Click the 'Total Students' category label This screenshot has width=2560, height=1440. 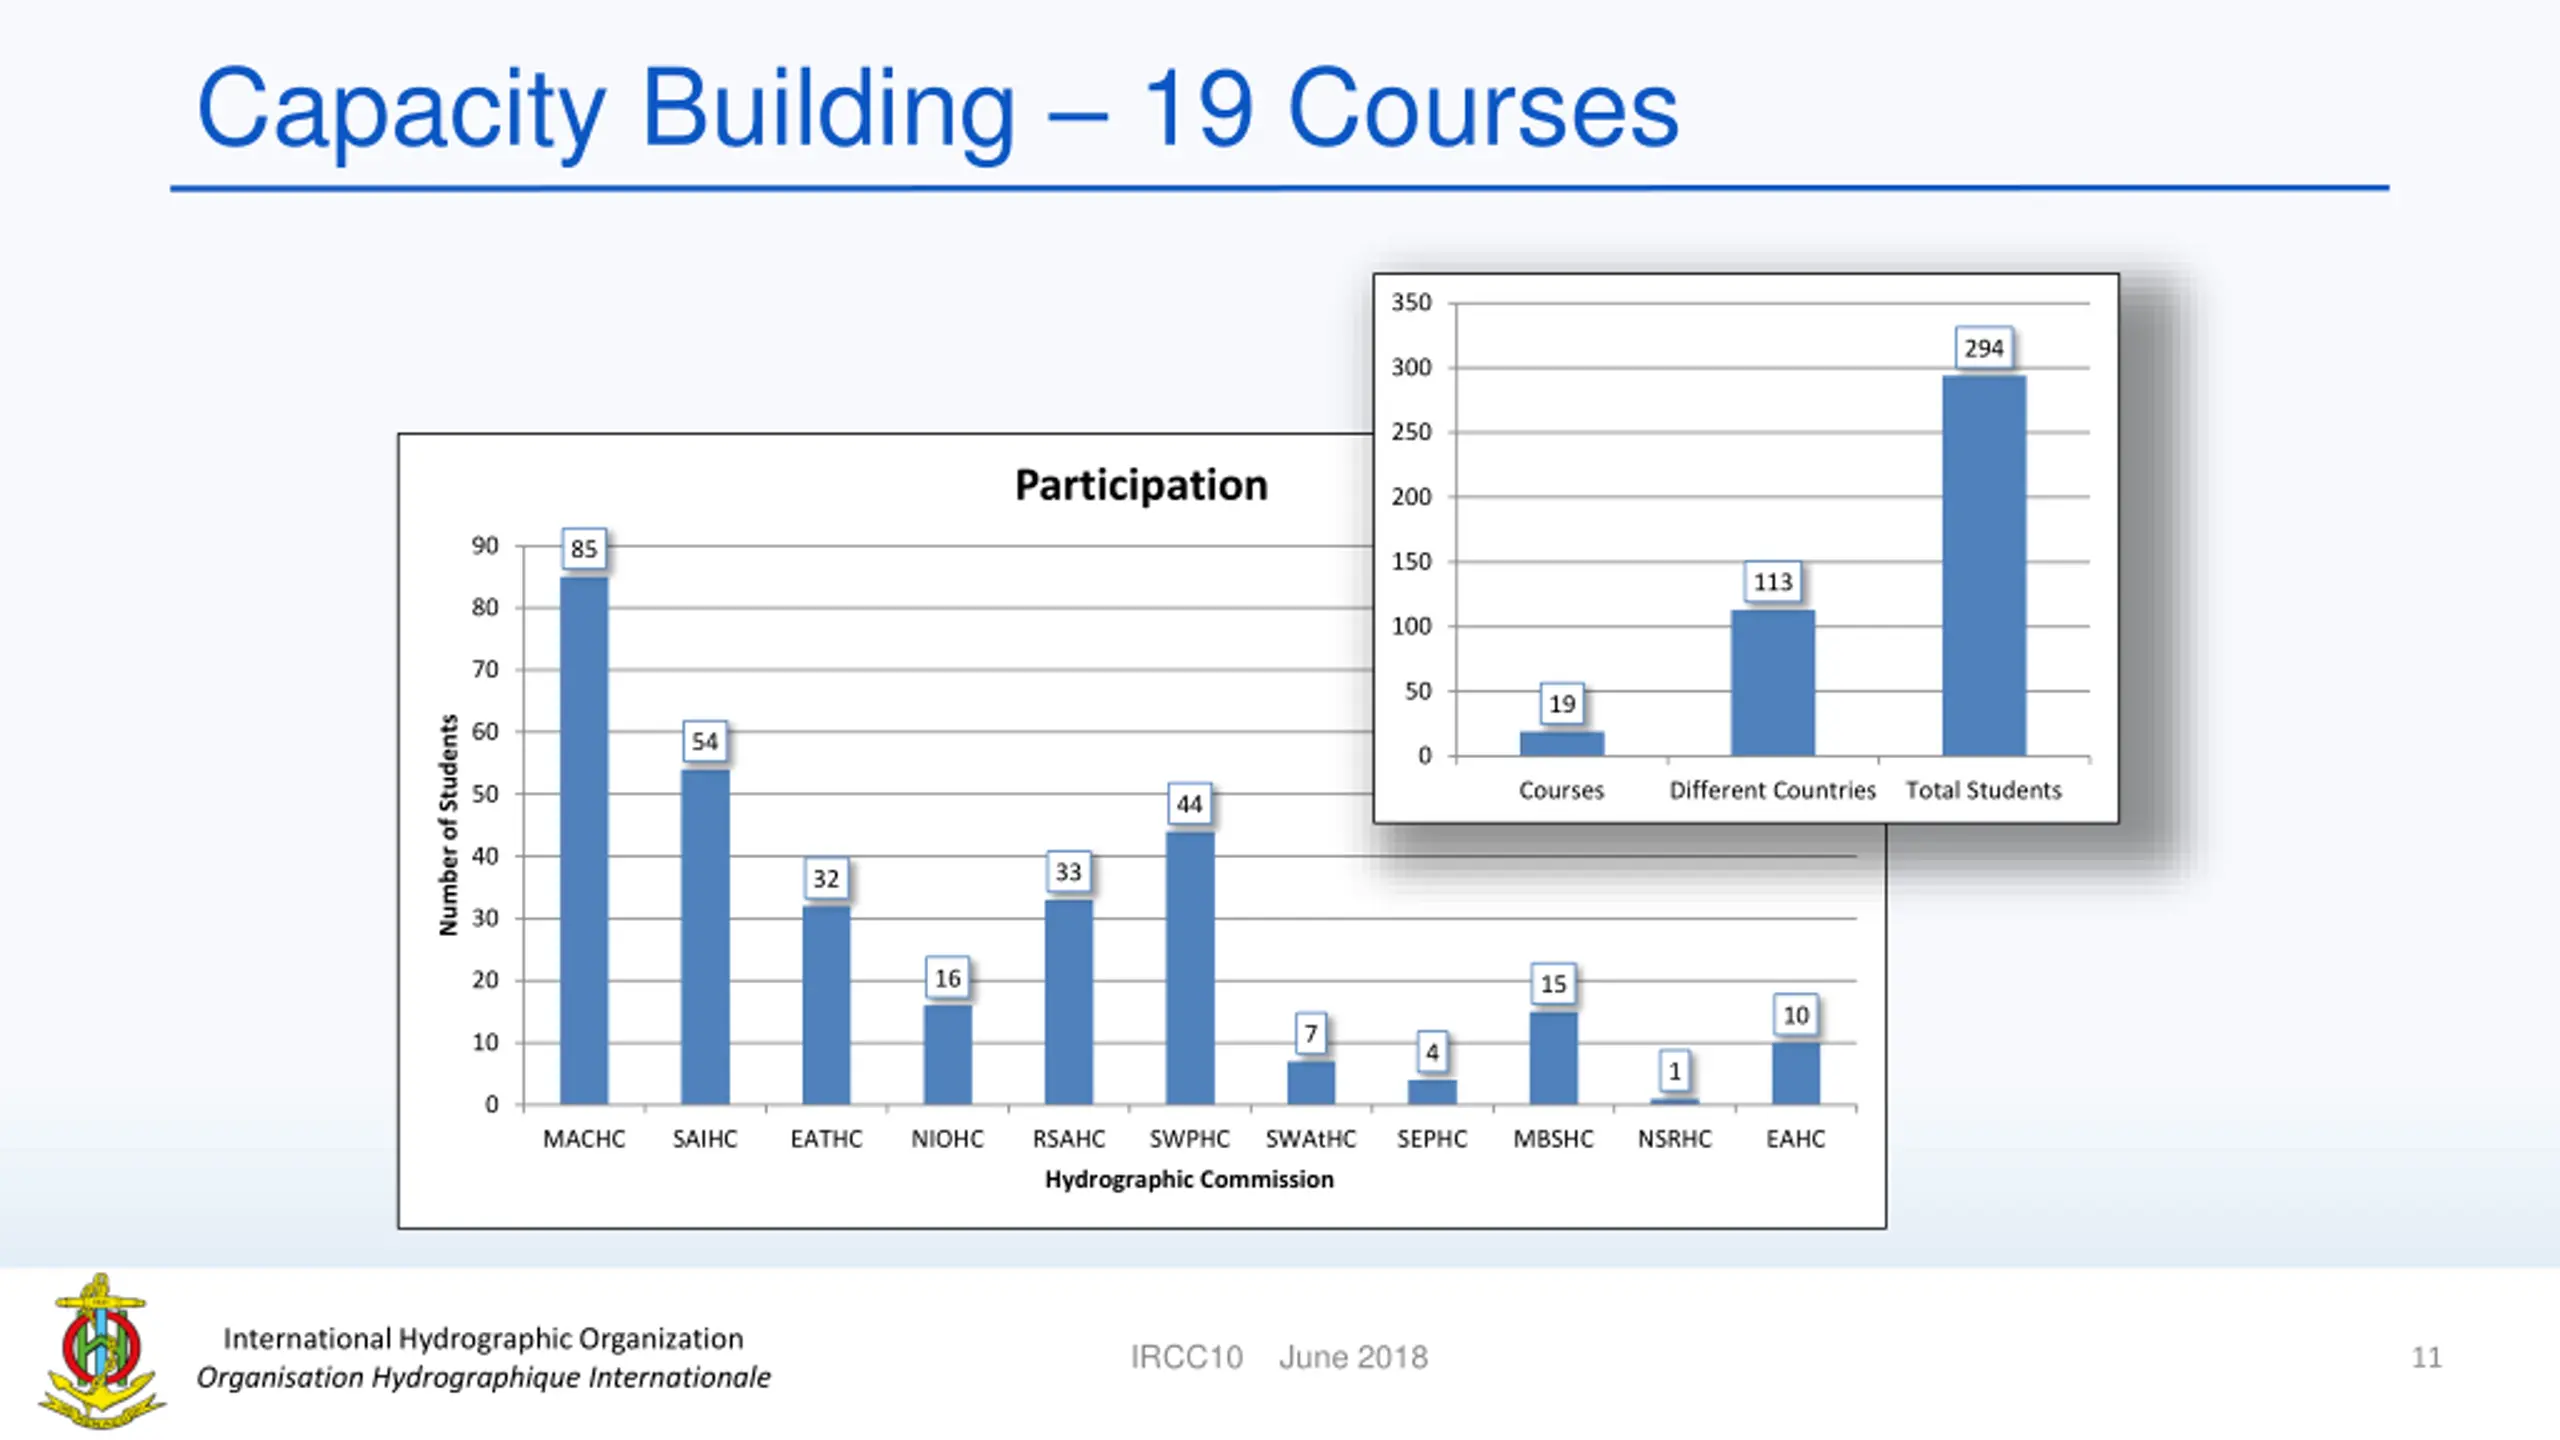1984,791
